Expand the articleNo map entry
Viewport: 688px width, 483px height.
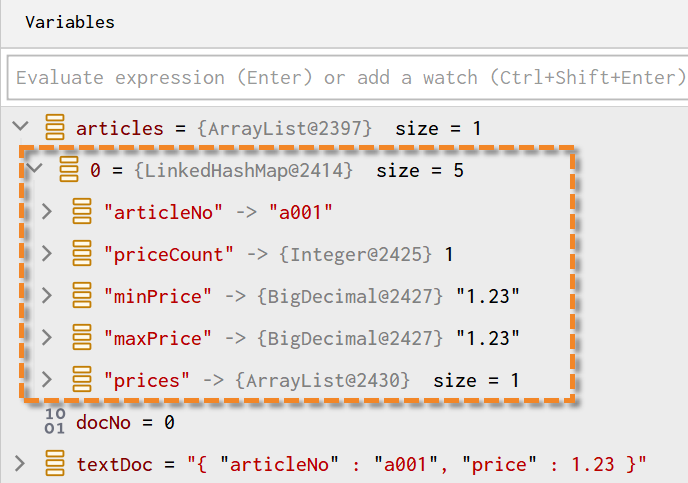47,211
